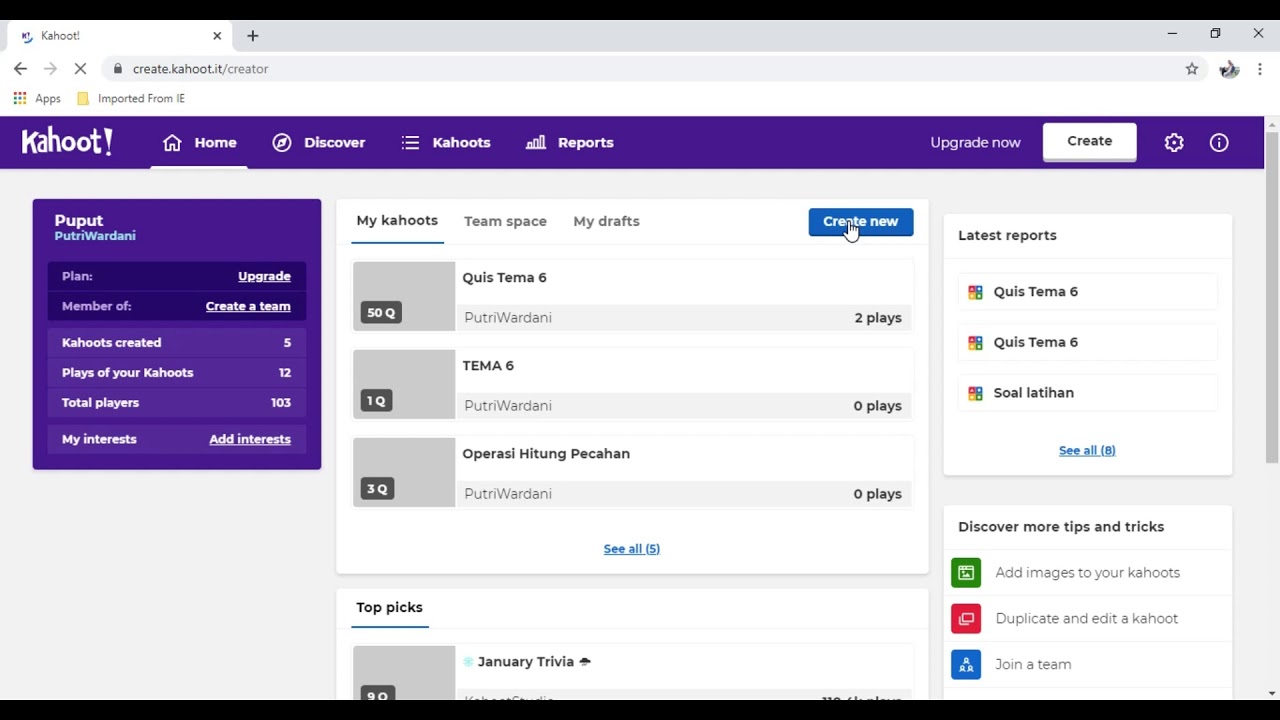The width and height of the screenshot is (1280, 720).
Task: Open the January Trivia top pick
Action: click(633, 673)
